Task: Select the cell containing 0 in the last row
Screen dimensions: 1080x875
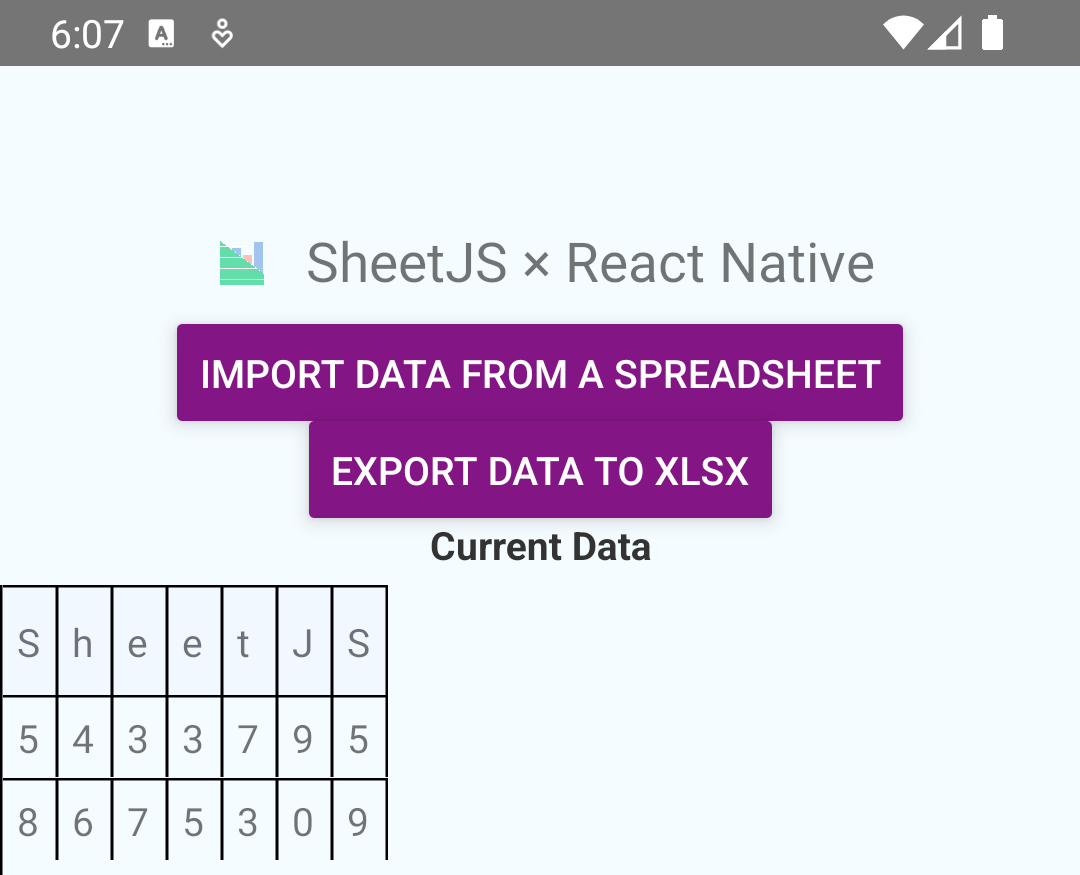Action: pos(303,821)
